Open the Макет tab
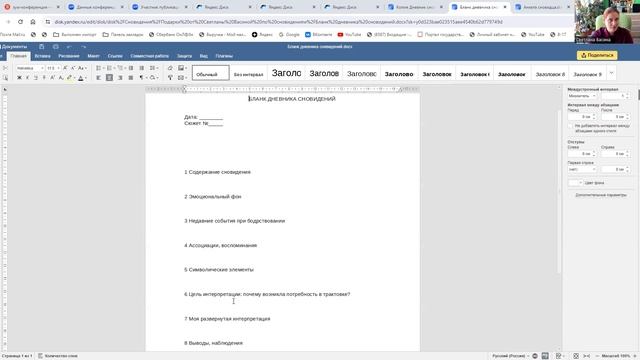The width and height of the screenshot is (640, 360). tap(93, 56)
